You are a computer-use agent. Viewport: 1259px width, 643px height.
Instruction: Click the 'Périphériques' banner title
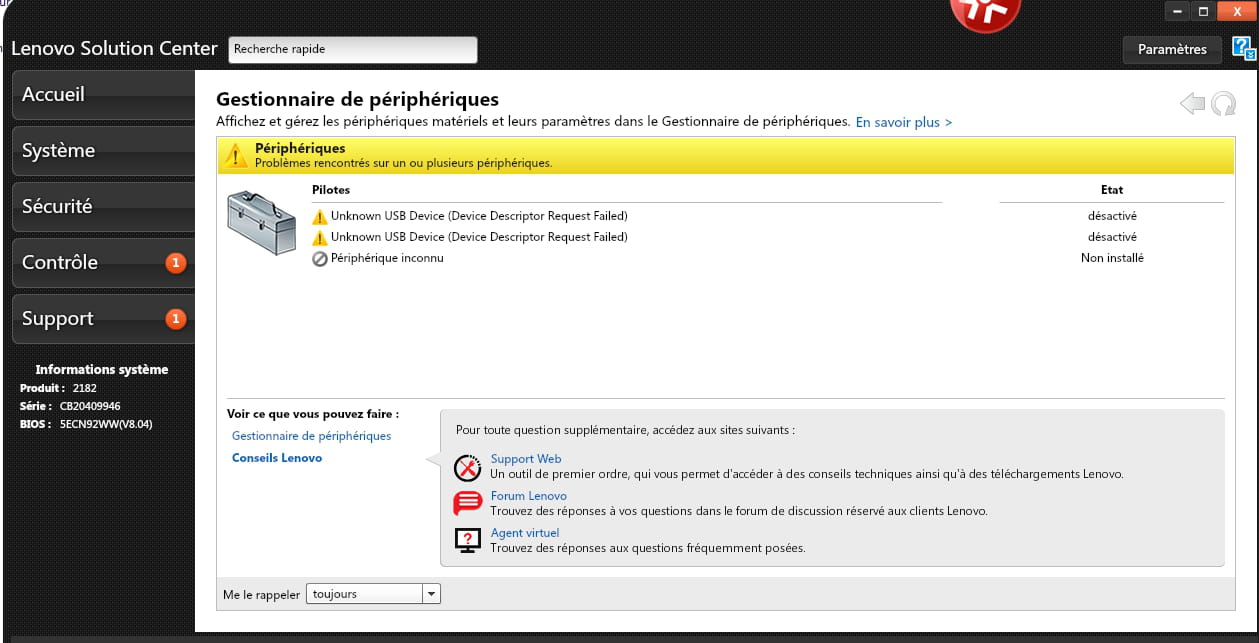click(300, 148)
